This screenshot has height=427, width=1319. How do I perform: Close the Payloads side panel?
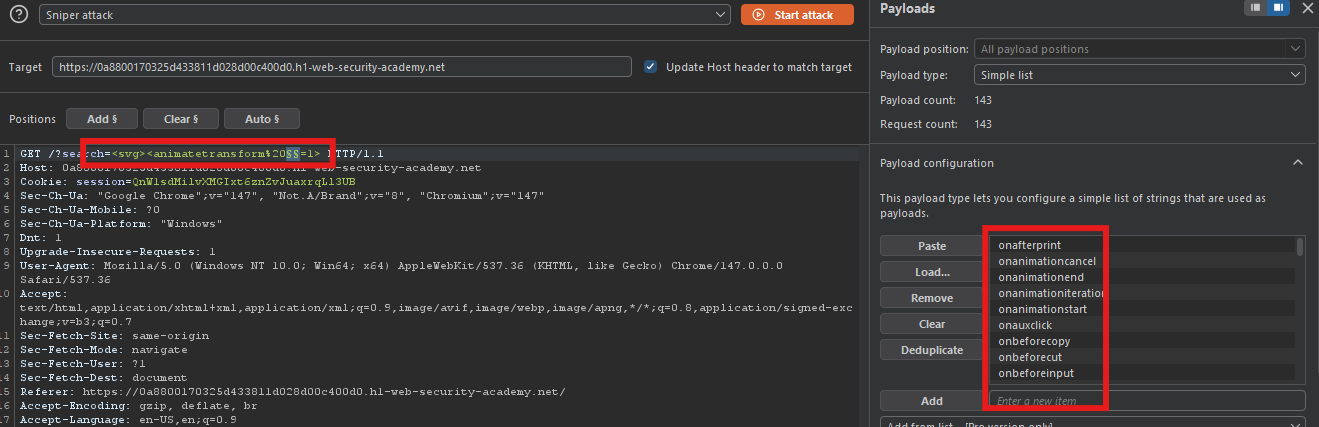1308,8
